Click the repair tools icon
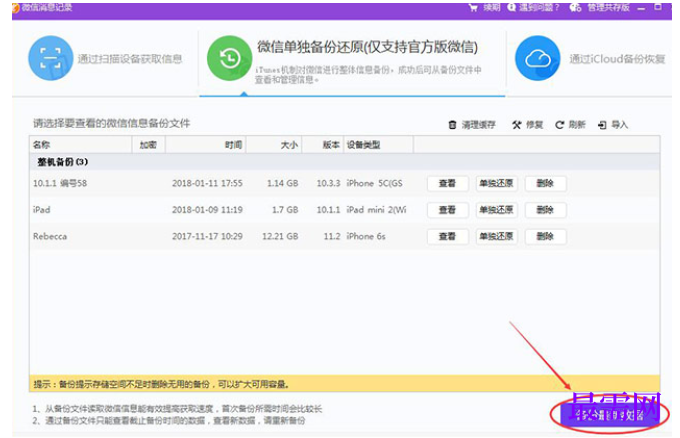680x438 pixels. click(517, 125)
